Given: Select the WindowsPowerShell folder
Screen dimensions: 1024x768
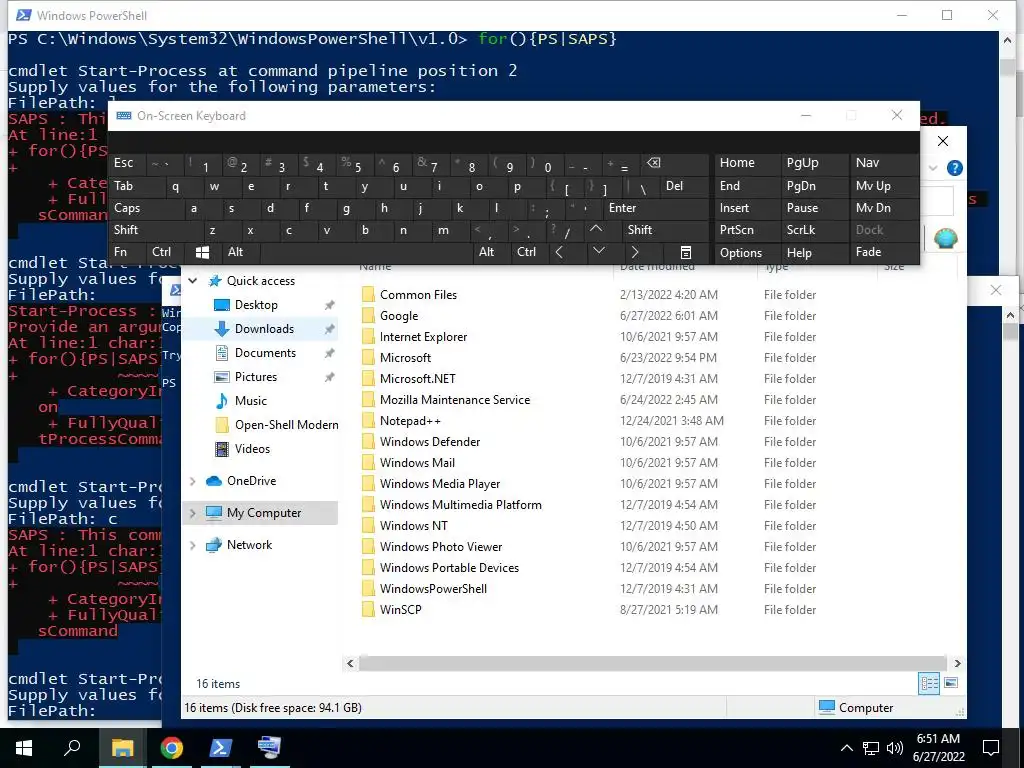Looking at the screenshot, I should [433, 588].
